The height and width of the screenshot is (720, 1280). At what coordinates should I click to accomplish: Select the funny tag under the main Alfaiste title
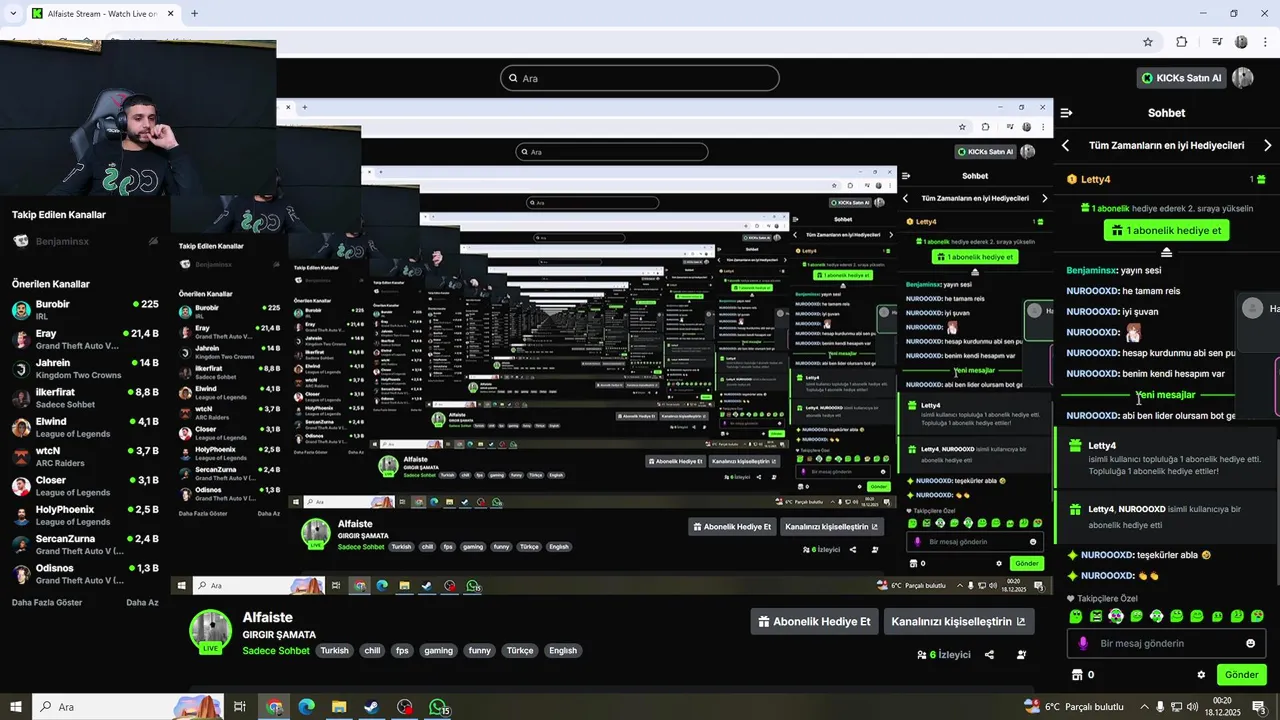480,650
